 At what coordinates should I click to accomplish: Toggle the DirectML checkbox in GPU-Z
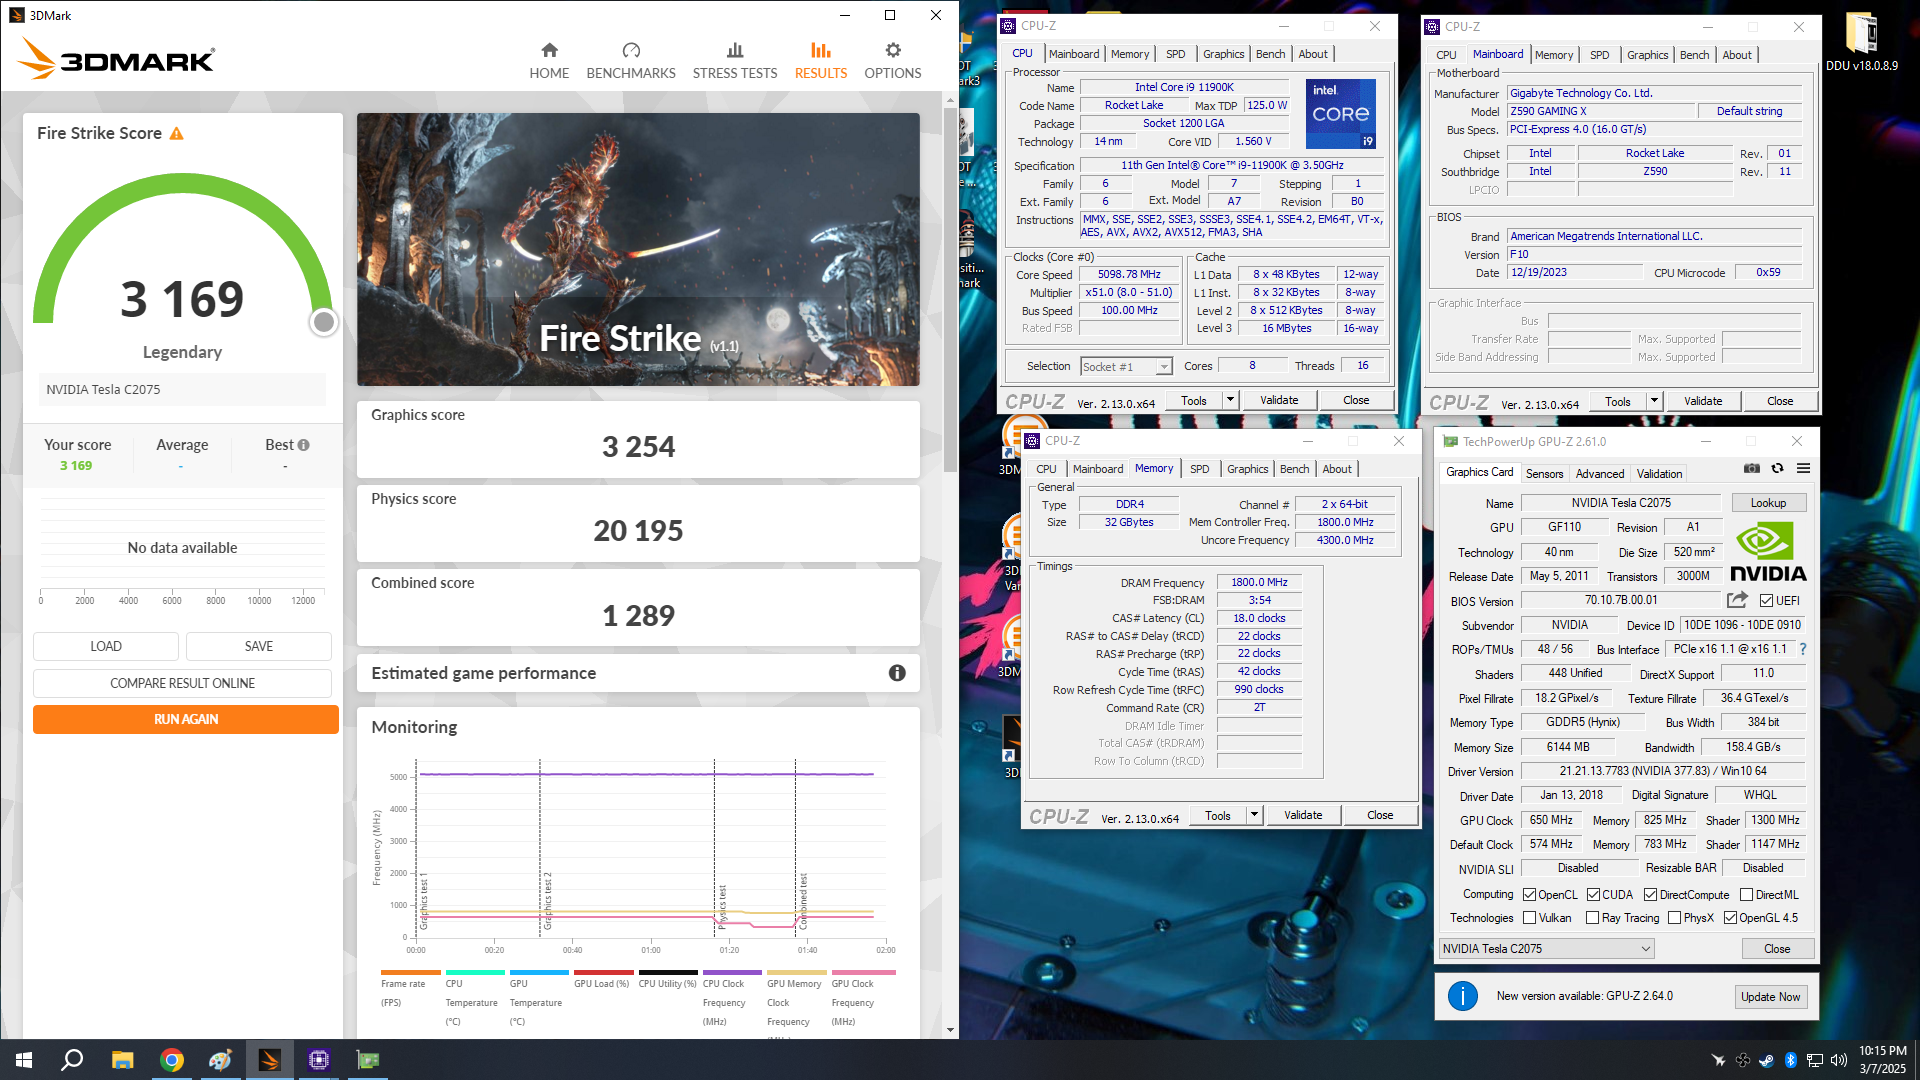click(1747, 895)
